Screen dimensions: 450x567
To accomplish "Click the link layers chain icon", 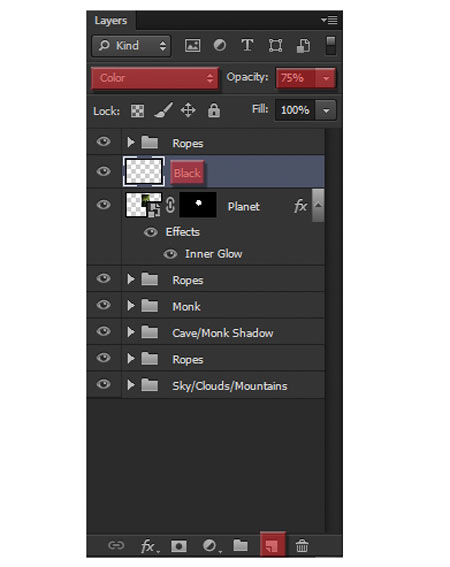I will [116, 545].
